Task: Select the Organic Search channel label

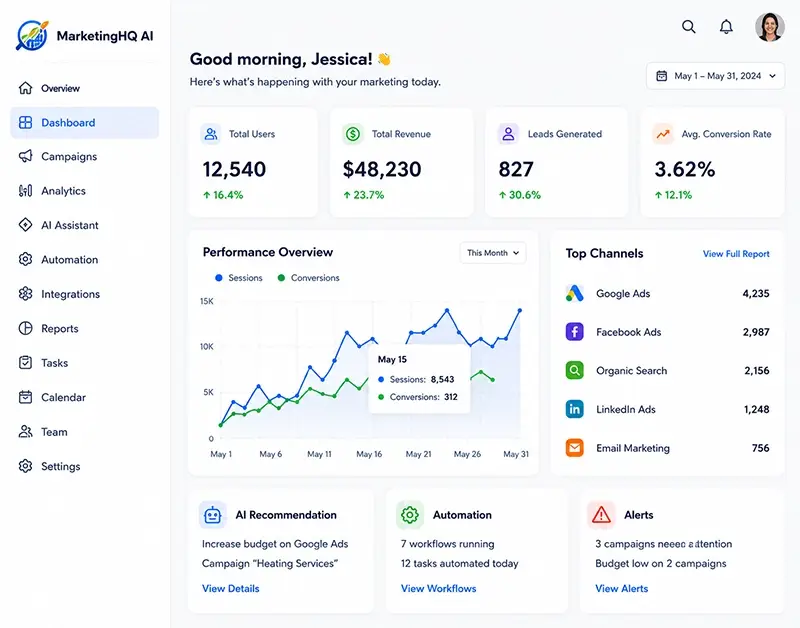Action: [x=632, y=370]
